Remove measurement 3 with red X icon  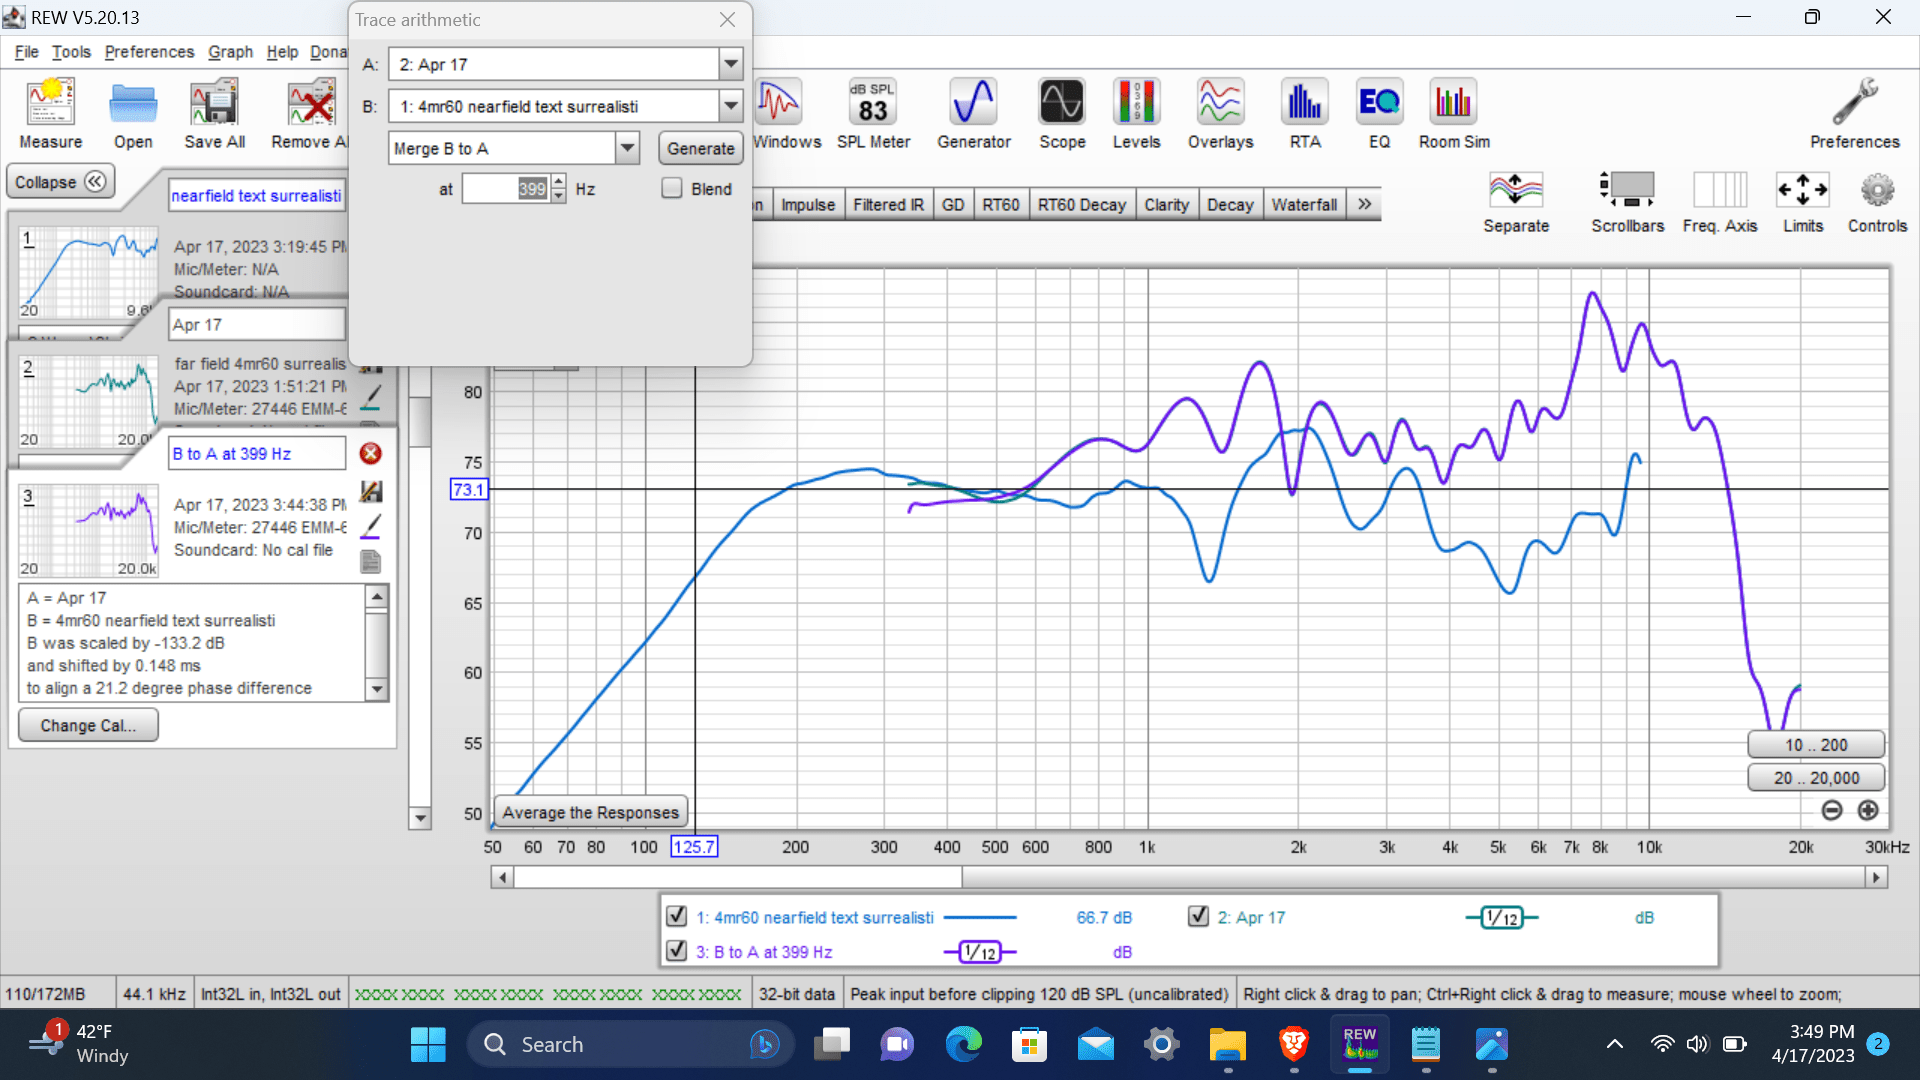click(370, 453)
